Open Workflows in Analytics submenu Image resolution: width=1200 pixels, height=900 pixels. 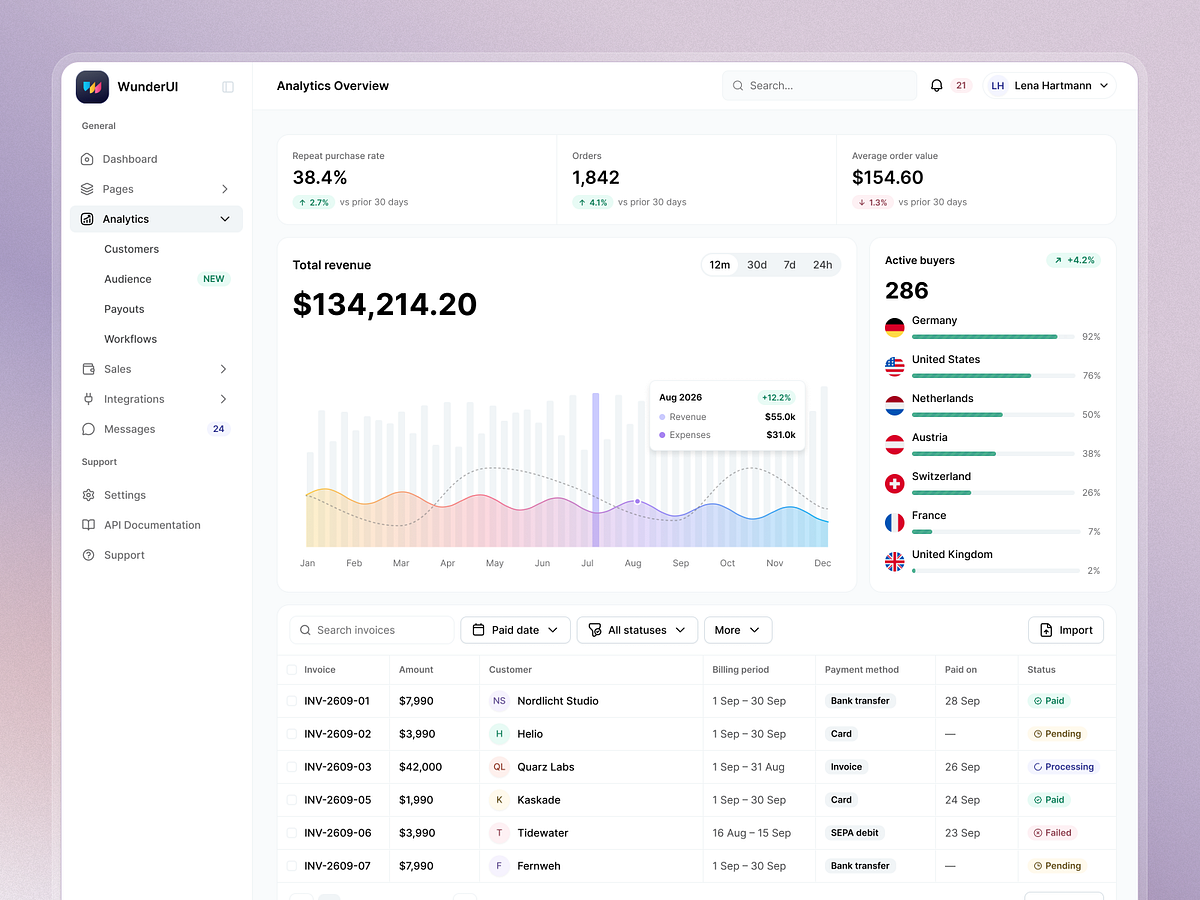coord(131,339)
